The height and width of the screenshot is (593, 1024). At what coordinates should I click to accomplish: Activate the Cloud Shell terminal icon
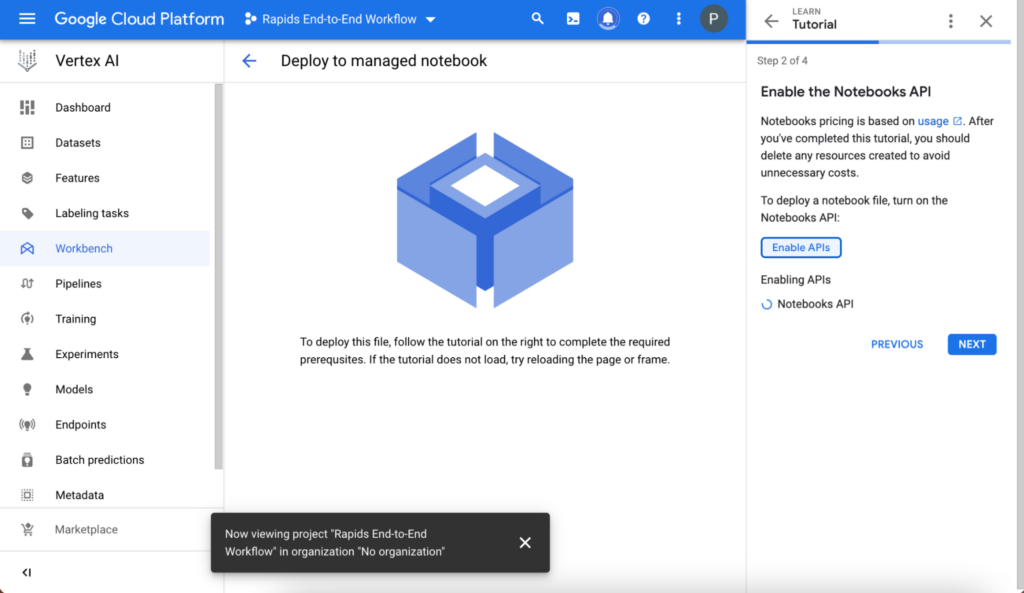[x=573, y=18]
